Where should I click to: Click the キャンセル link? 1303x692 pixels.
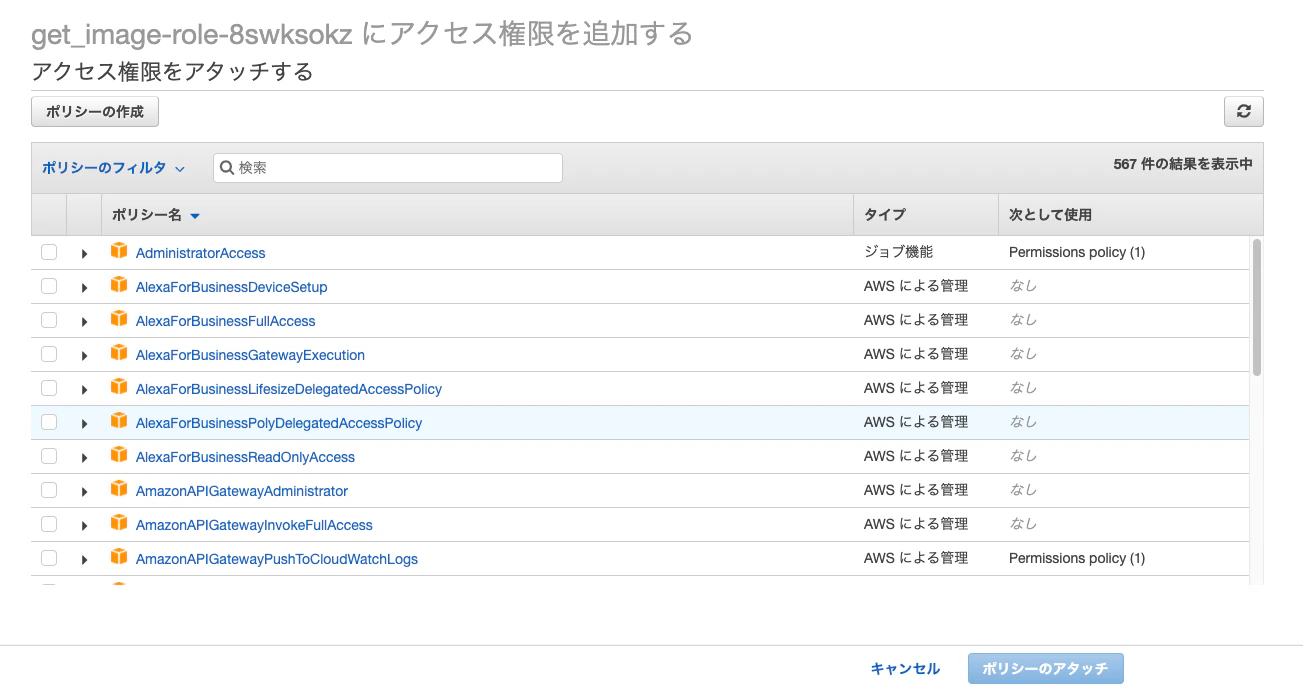tap(904, 668)
